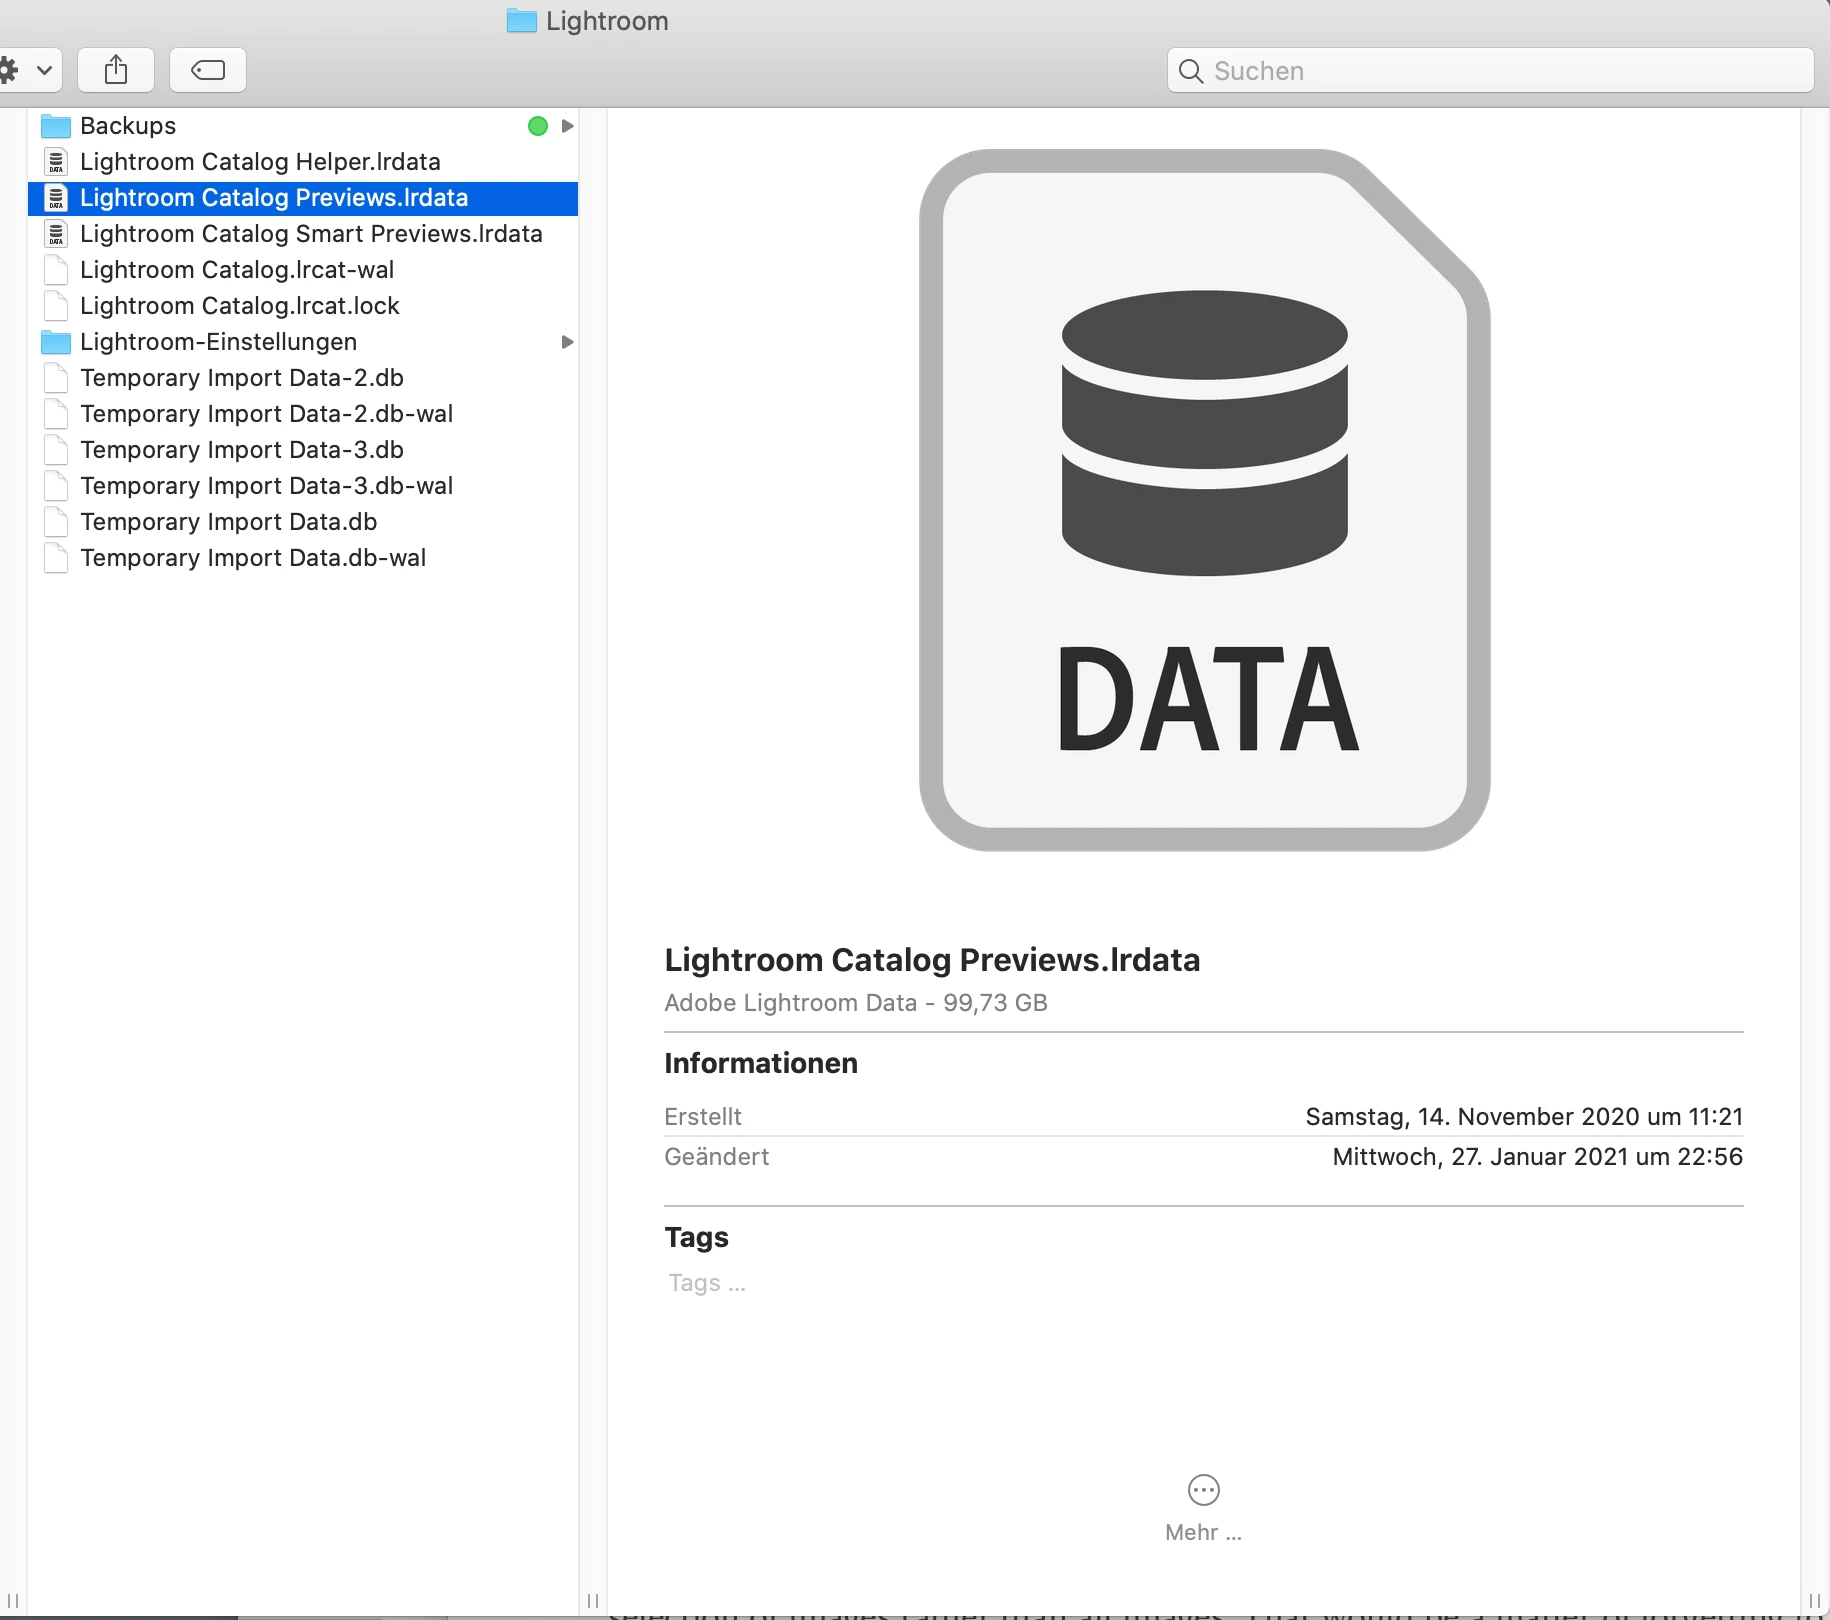Viewport: 1830px width, 1620px height.
Task: Click the large DATA preview icon
Action: pyautogui.click(x=1204, y=500)
